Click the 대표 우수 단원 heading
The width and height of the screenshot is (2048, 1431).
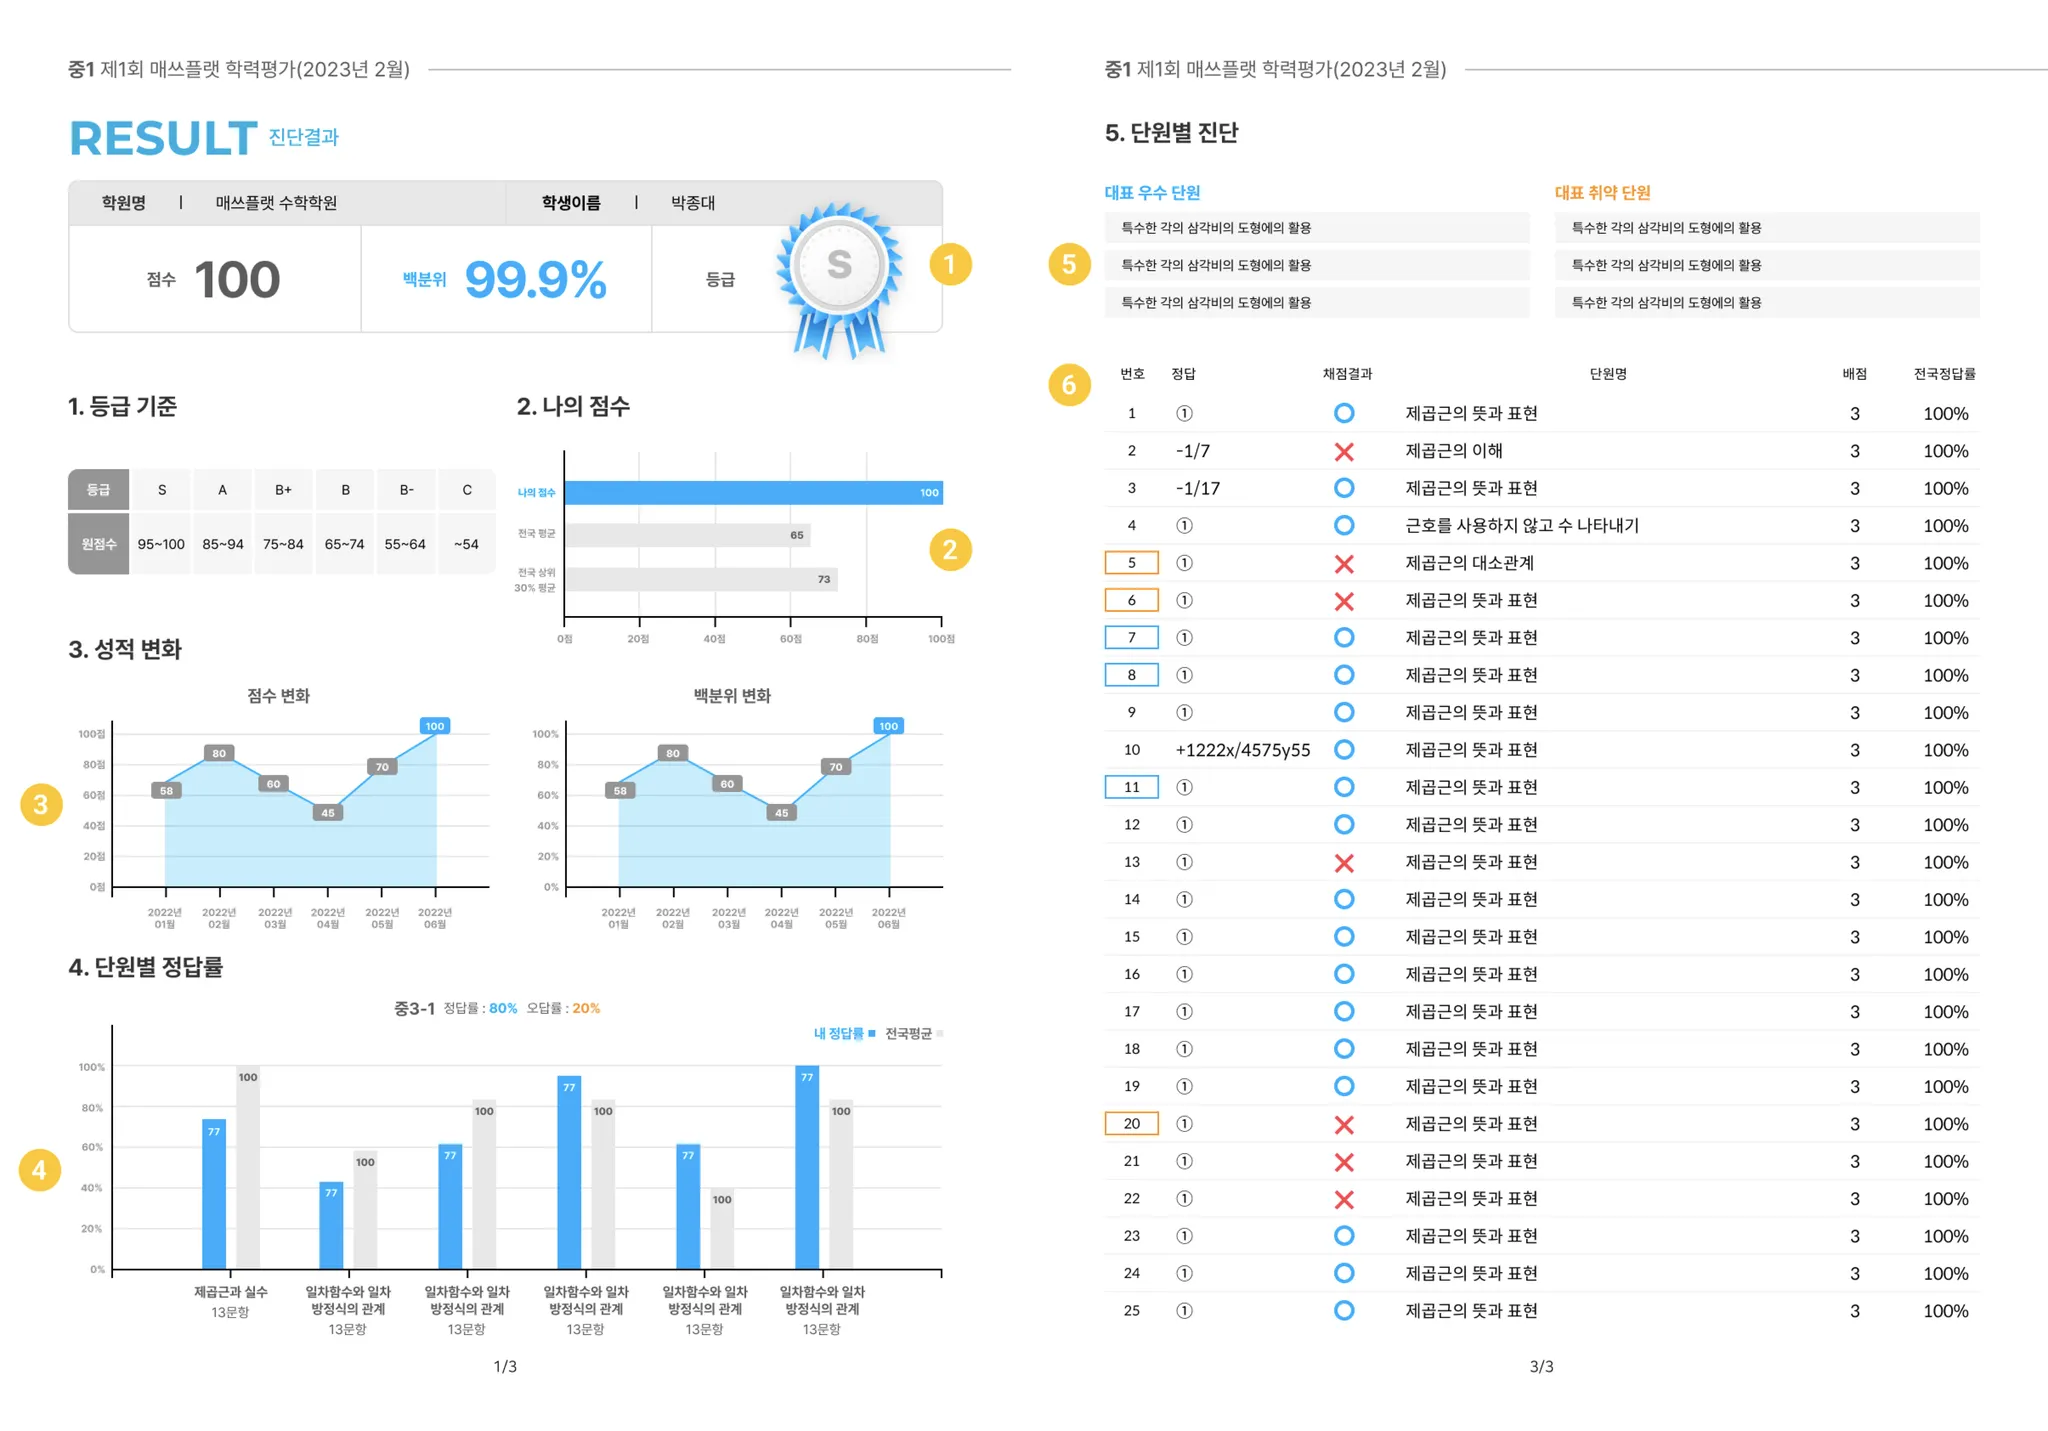point(1152,192)
